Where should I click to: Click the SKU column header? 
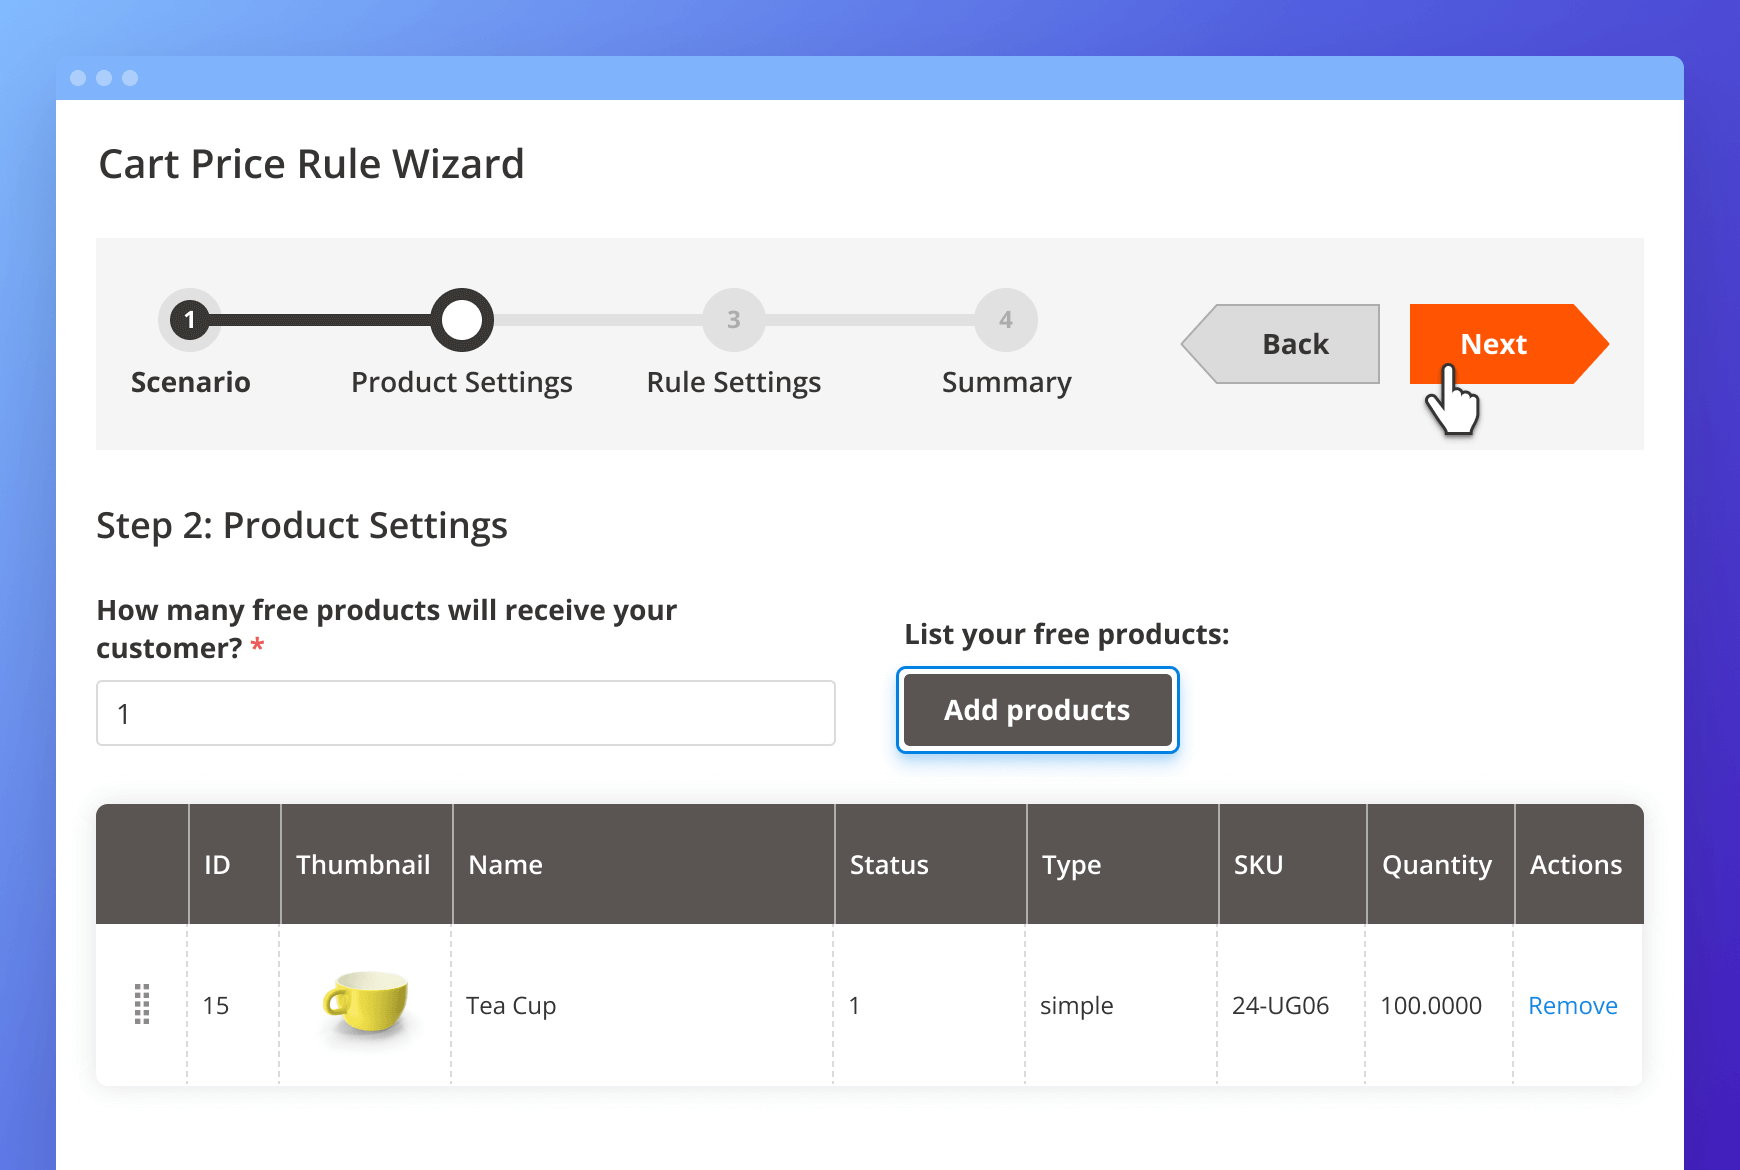tap(1258, 865)
